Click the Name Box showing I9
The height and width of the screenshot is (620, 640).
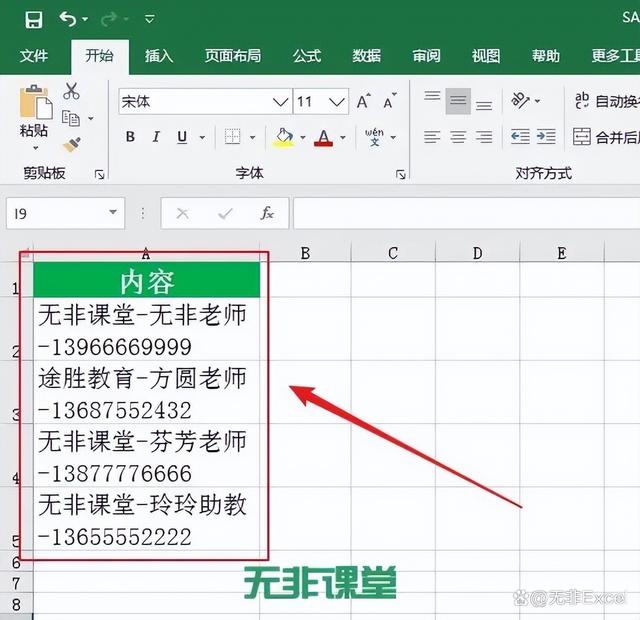(65, 213)
